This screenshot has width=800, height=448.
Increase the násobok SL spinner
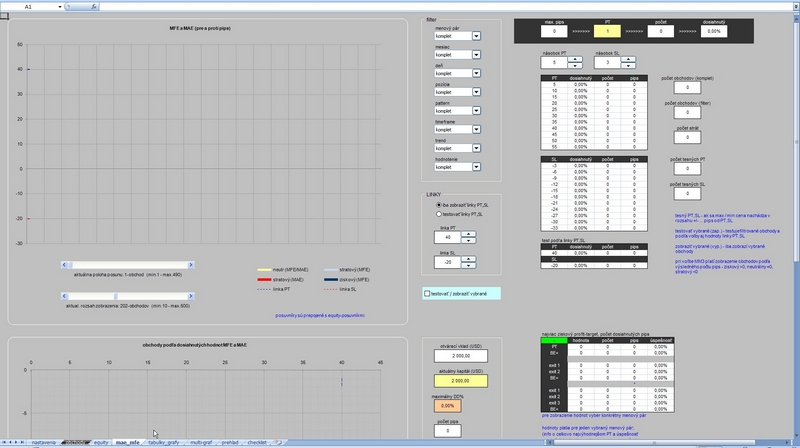click(628, 60)
